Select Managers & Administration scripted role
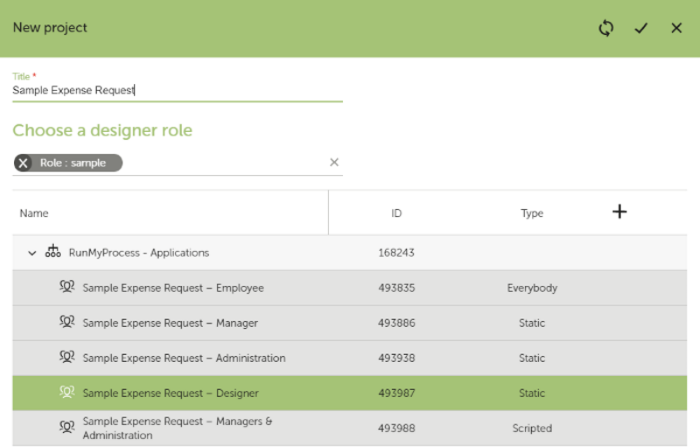 [350, 428]
